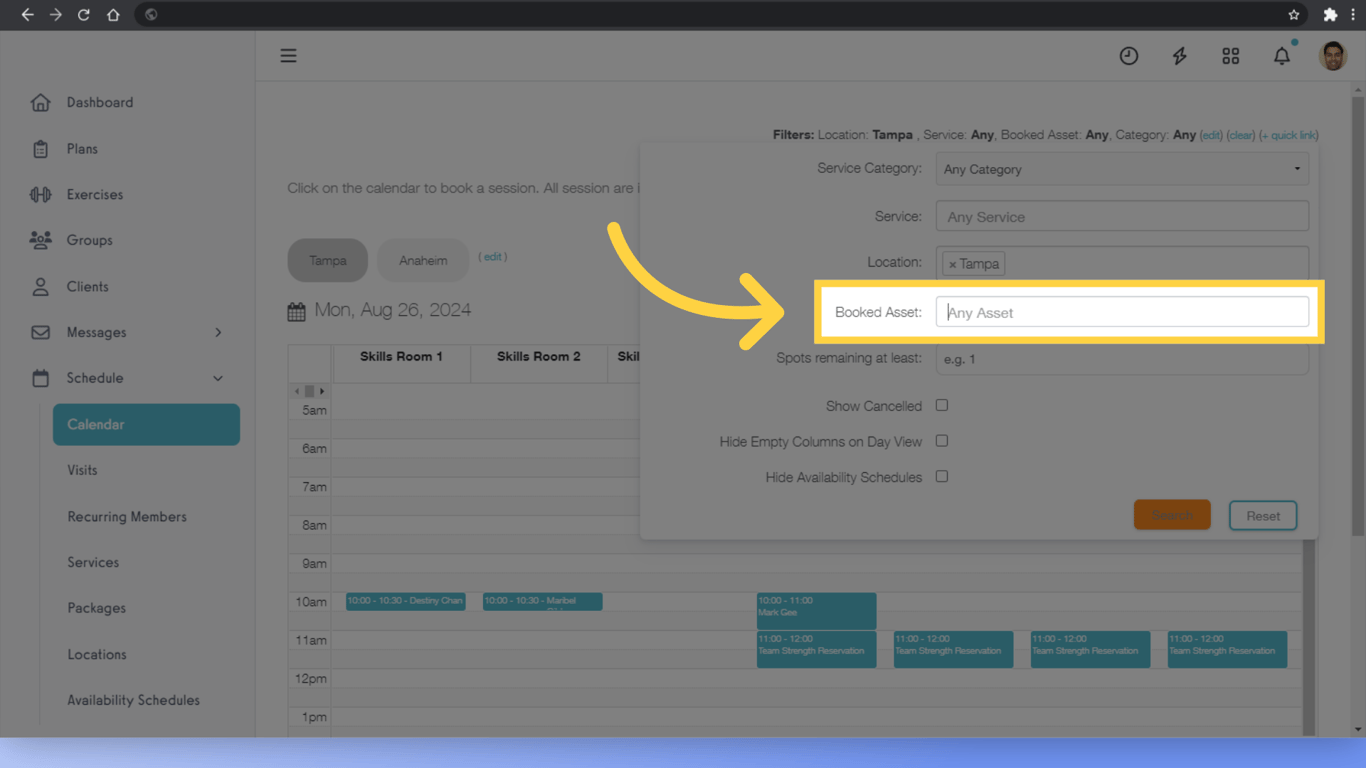1366x768 pixels.
Task: Open the notifications bell
Action: (x=1281, y=56)
